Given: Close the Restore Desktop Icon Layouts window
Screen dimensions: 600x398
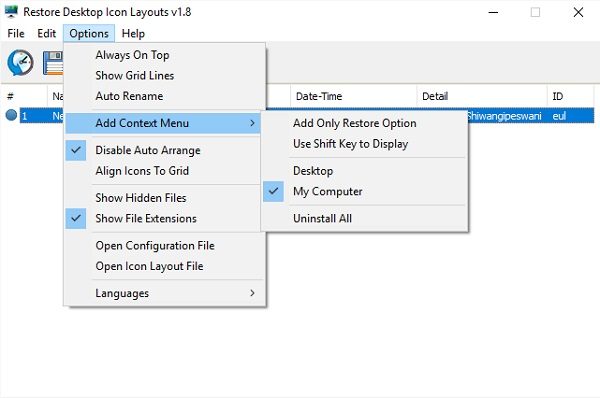Looking at the screenshot, I should click(x=578, y=12).
